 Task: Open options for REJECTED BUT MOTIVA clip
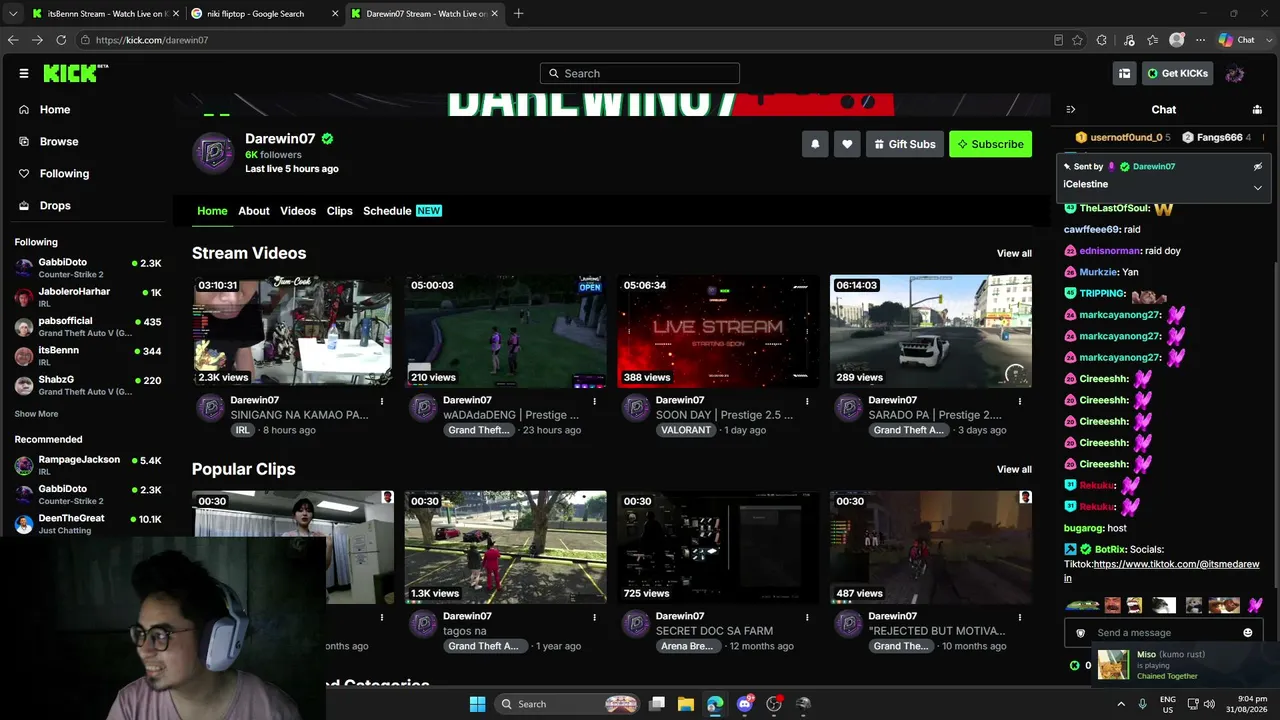pyautogui.click(x=1020, y=617)
